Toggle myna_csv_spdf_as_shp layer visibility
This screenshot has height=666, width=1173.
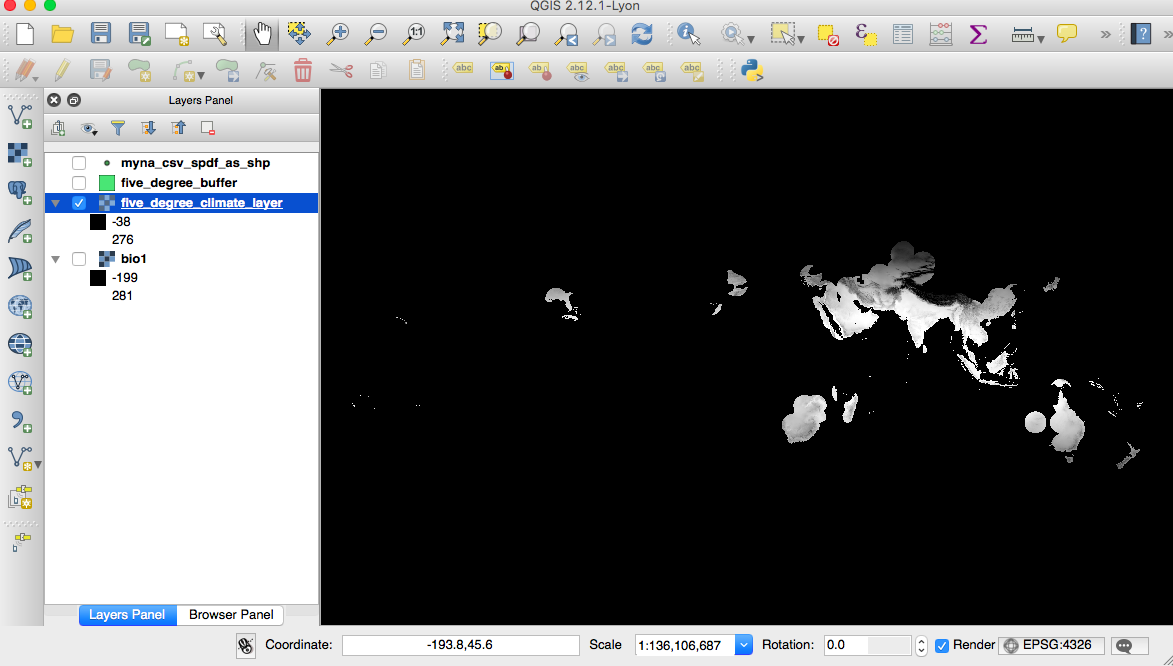79,163
